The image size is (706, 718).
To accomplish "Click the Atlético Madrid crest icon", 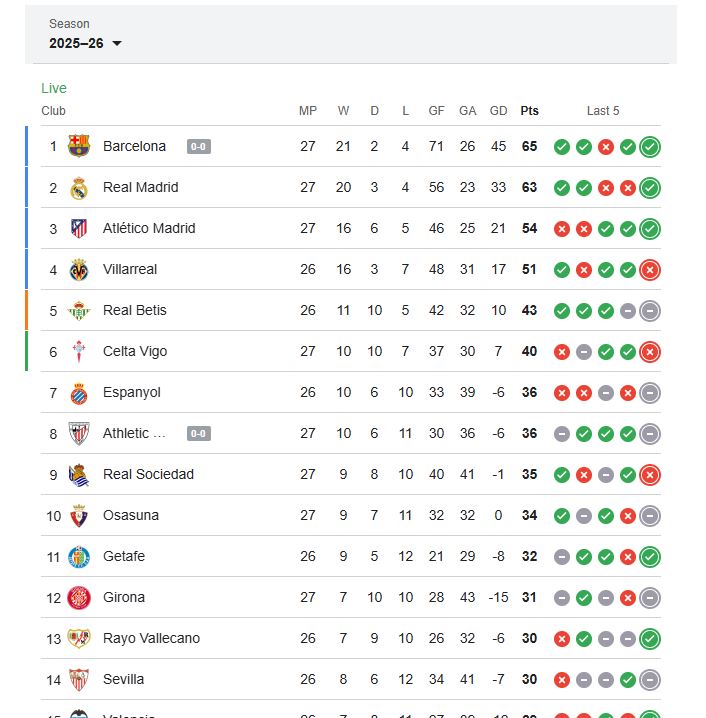I will (79, 228).
